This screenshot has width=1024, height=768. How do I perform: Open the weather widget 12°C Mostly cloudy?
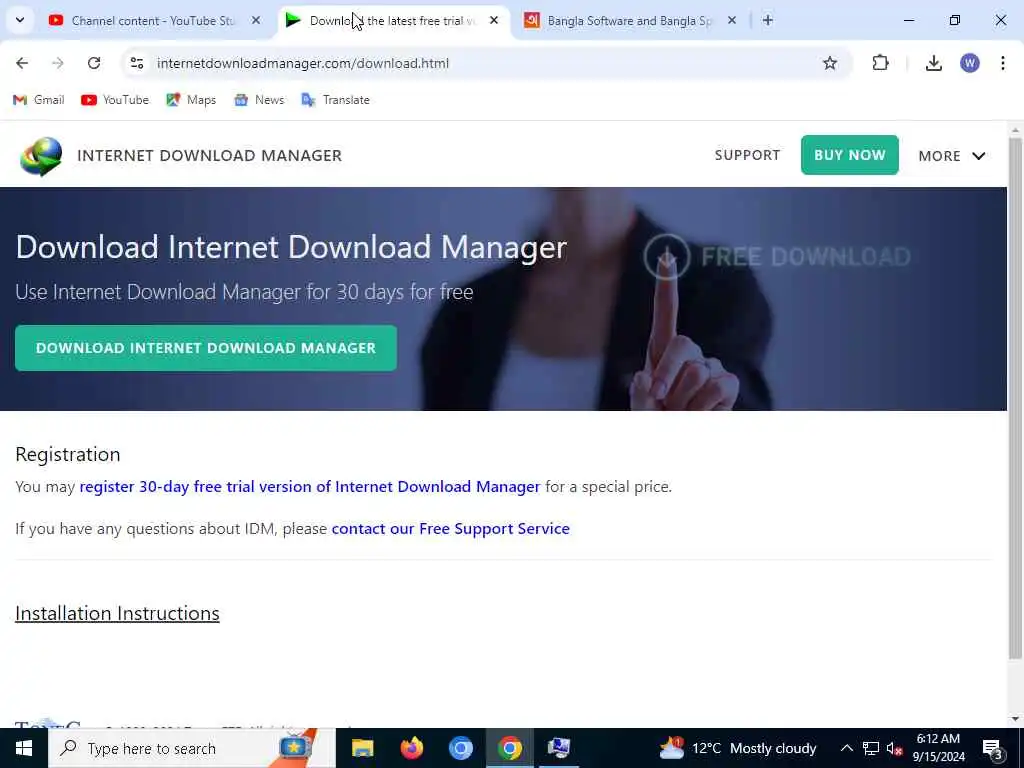point(737,748)
